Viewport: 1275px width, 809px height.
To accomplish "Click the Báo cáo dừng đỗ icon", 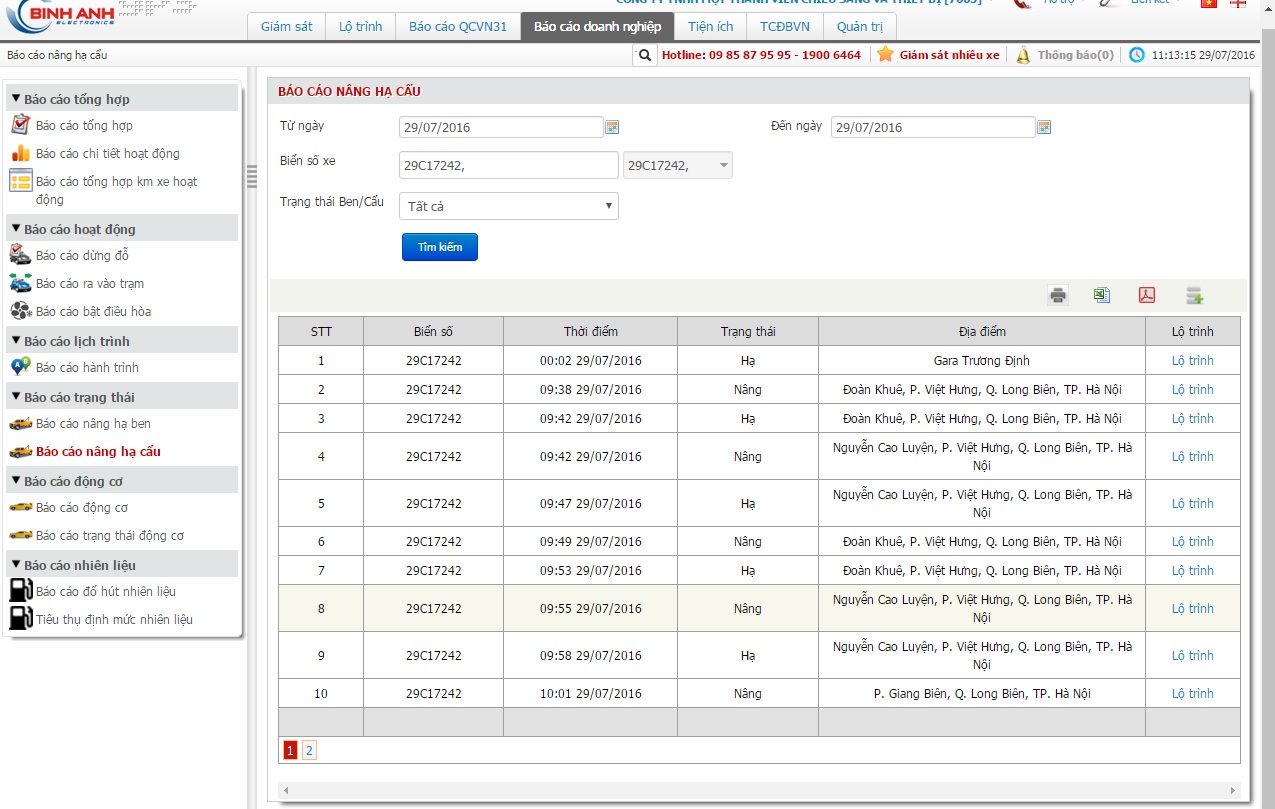I will tap(20, 255).
